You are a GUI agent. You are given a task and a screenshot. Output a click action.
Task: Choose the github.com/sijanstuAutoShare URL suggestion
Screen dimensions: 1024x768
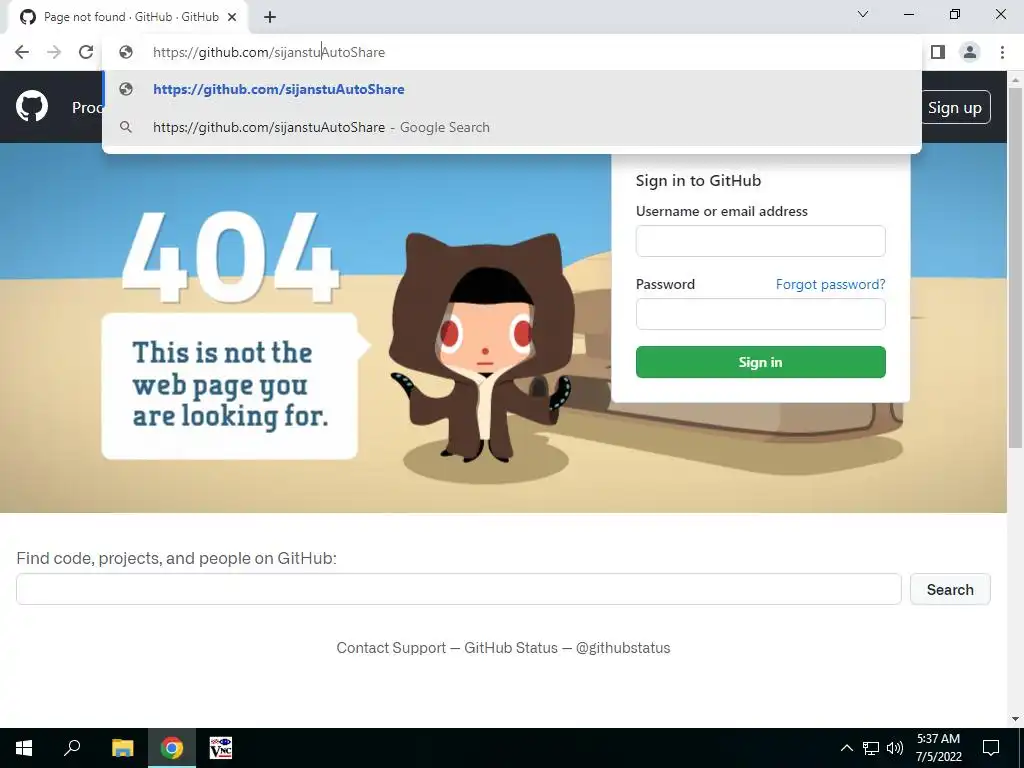click(x=512, y=89)
